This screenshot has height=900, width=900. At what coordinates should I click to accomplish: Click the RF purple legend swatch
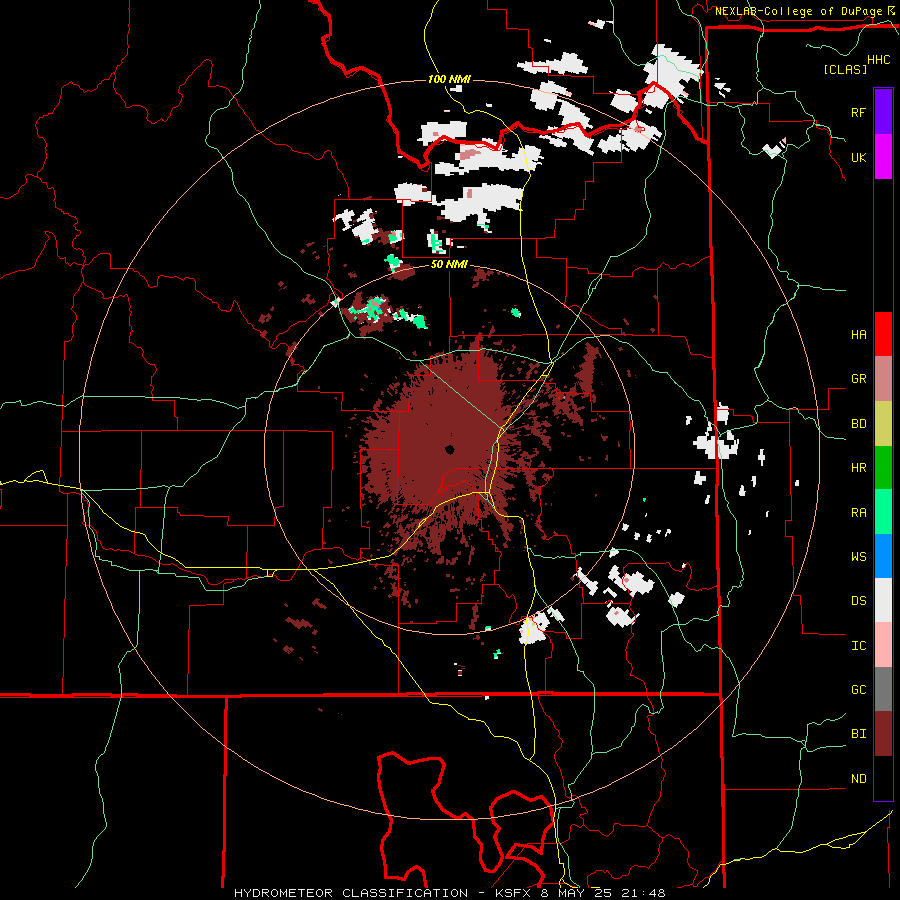(x=883, y=111)
